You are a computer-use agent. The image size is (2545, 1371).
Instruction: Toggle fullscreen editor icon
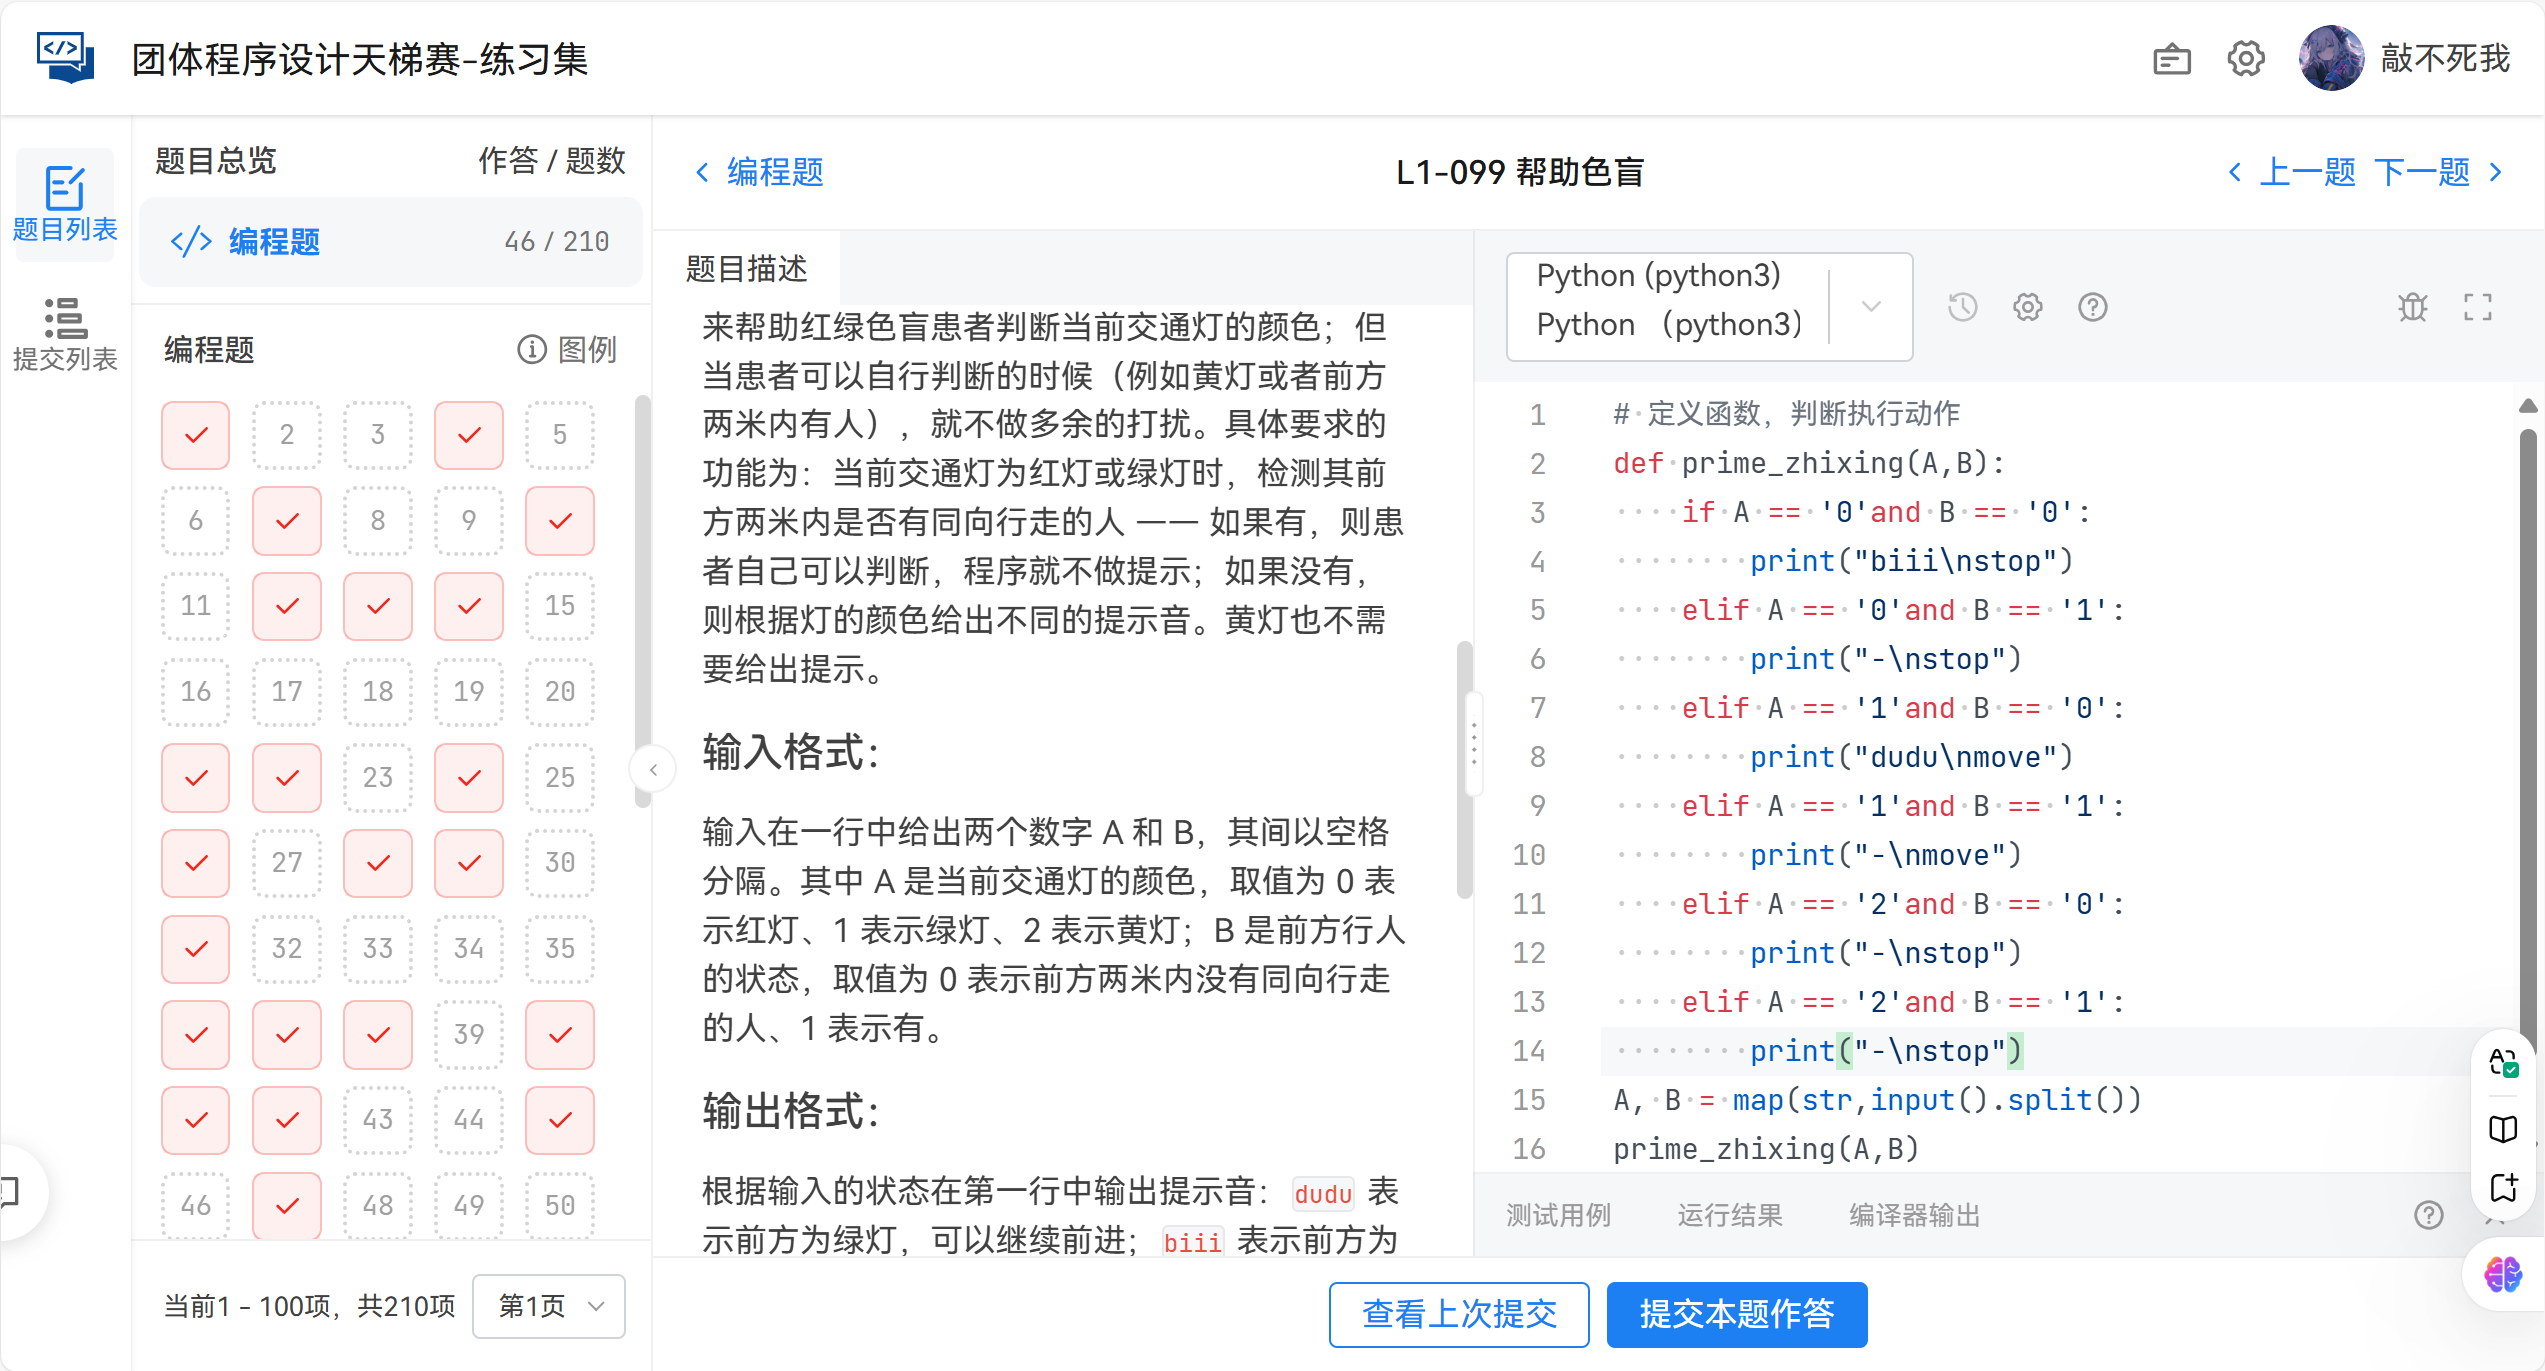[x=2477, y=307]
